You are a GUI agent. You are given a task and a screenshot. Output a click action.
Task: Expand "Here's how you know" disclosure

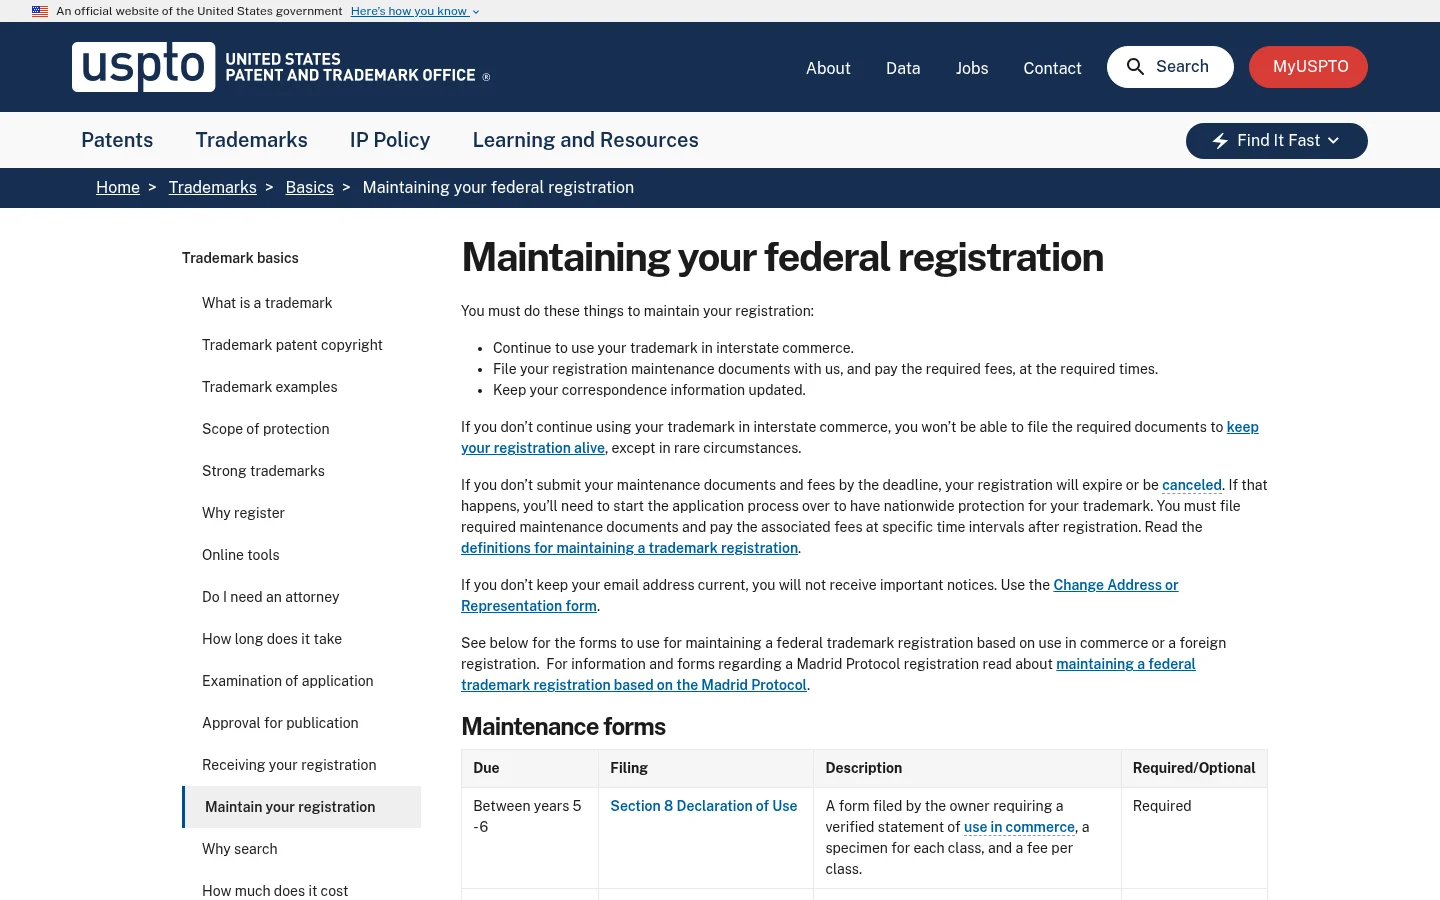[415, 11]
